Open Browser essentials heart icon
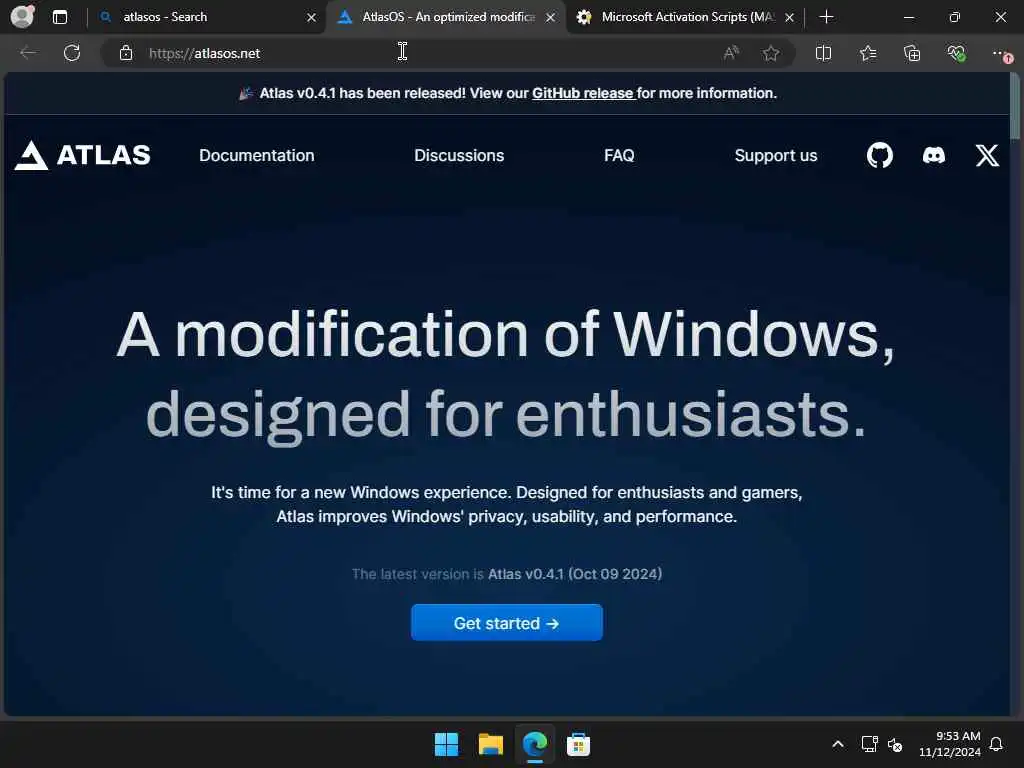 click(x=956, y=53)
